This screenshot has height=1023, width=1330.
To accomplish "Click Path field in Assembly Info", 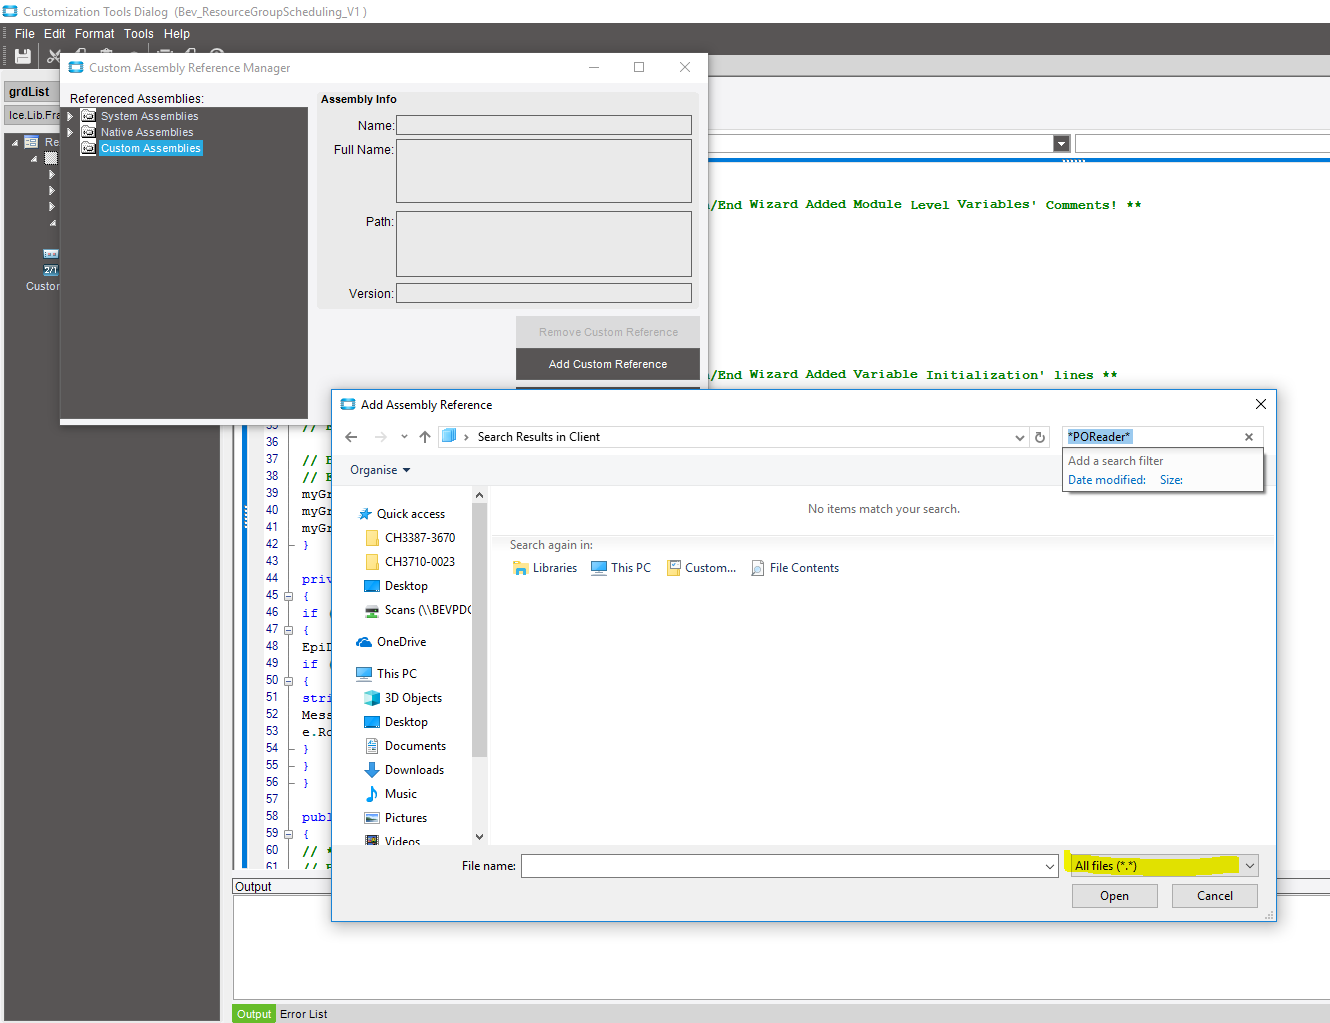I will (x=544, y=244).
